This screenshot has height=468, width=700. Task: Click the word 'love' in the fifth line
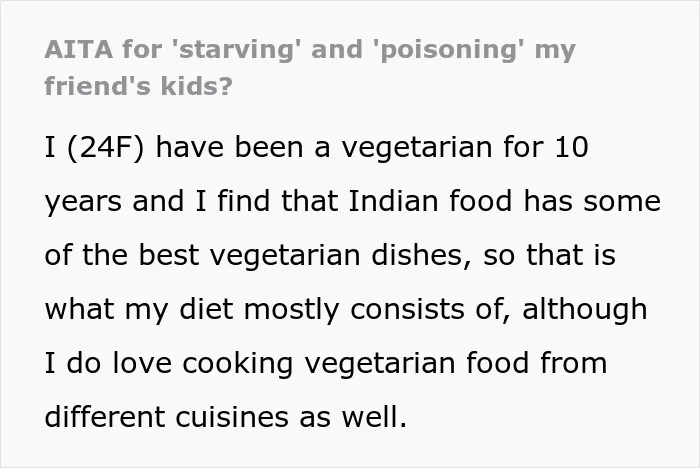[x=142, y=363]
